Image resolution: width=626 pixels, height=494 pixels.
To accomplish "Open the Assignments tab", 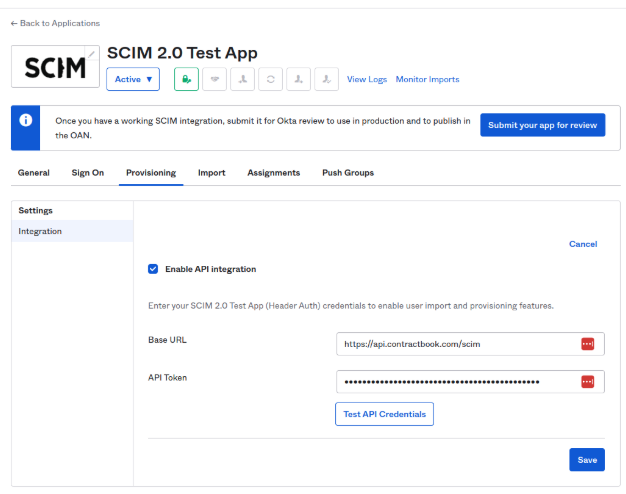I will [x=273, y=173].
